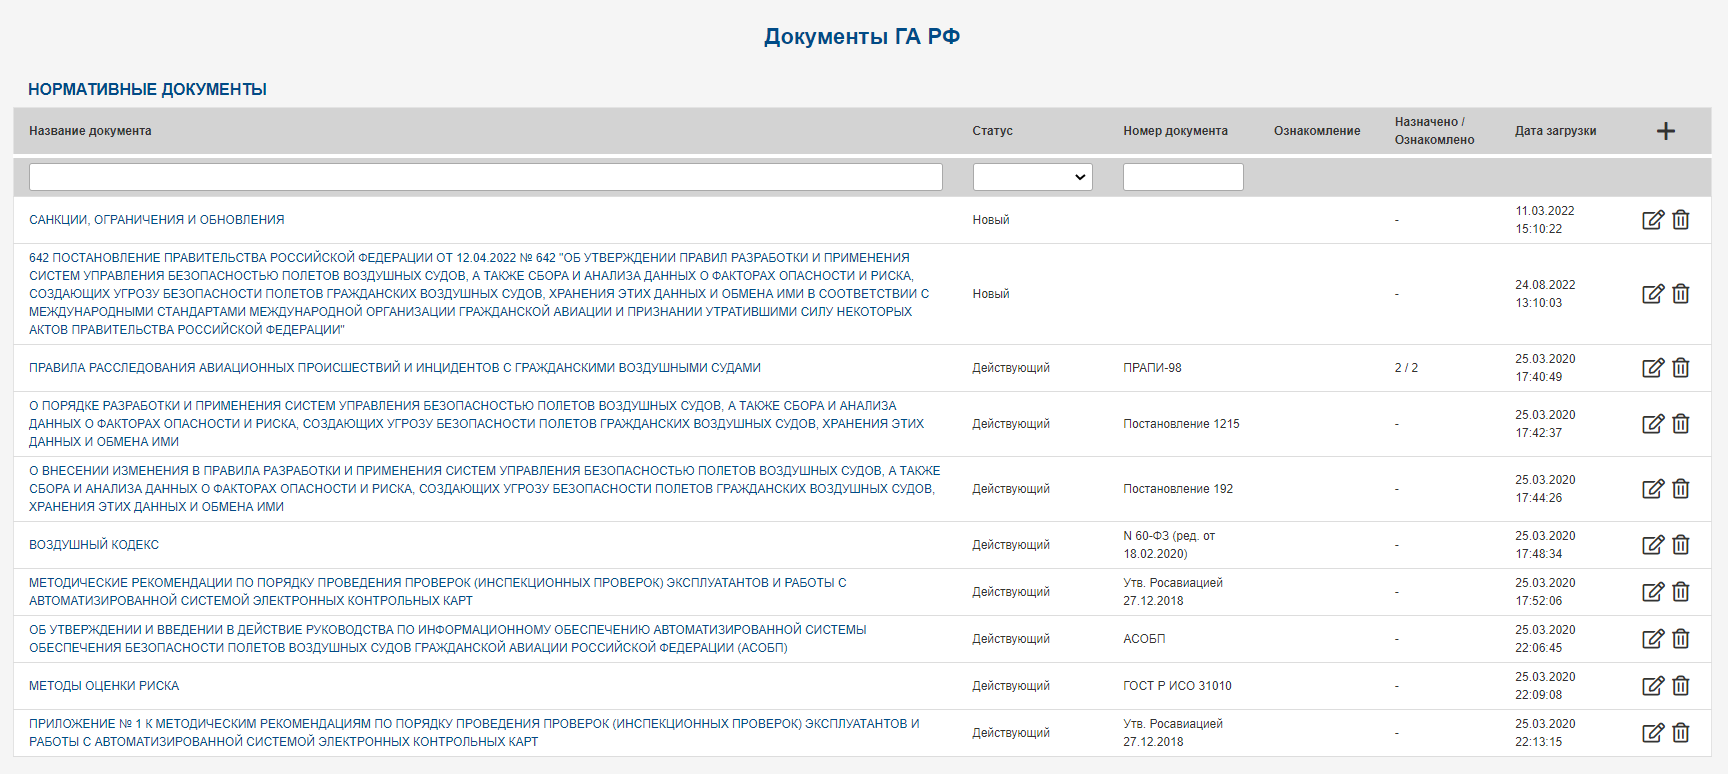Click the Номер документа column header

coord(1175,131)
